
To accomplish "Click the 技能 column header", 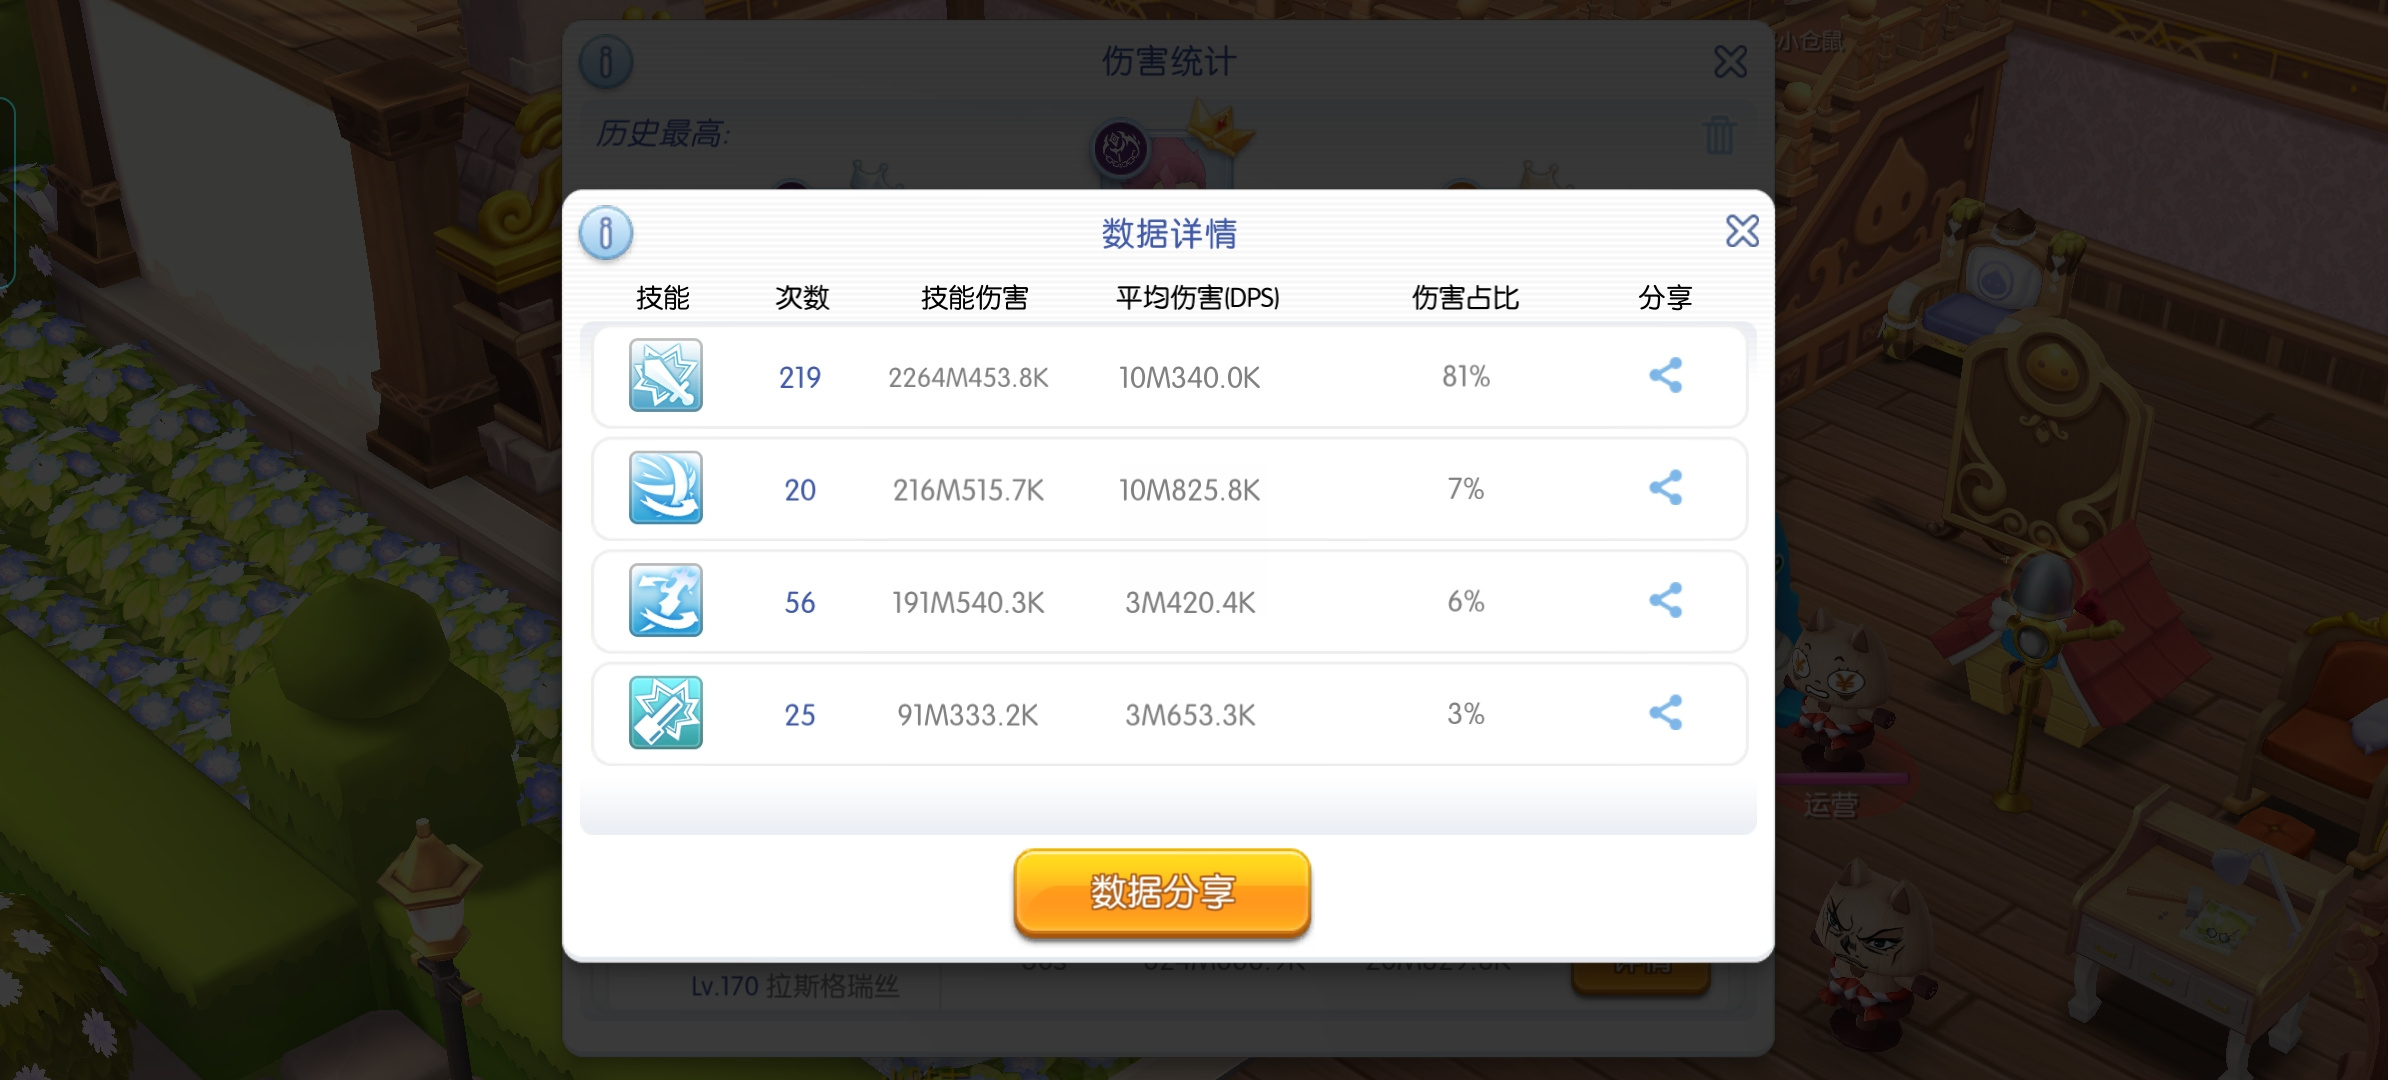I will tap(663, 298).
